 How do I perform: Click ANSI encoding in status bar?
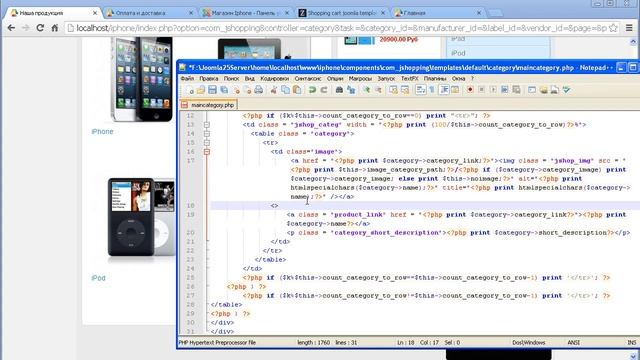coord(573,342)
